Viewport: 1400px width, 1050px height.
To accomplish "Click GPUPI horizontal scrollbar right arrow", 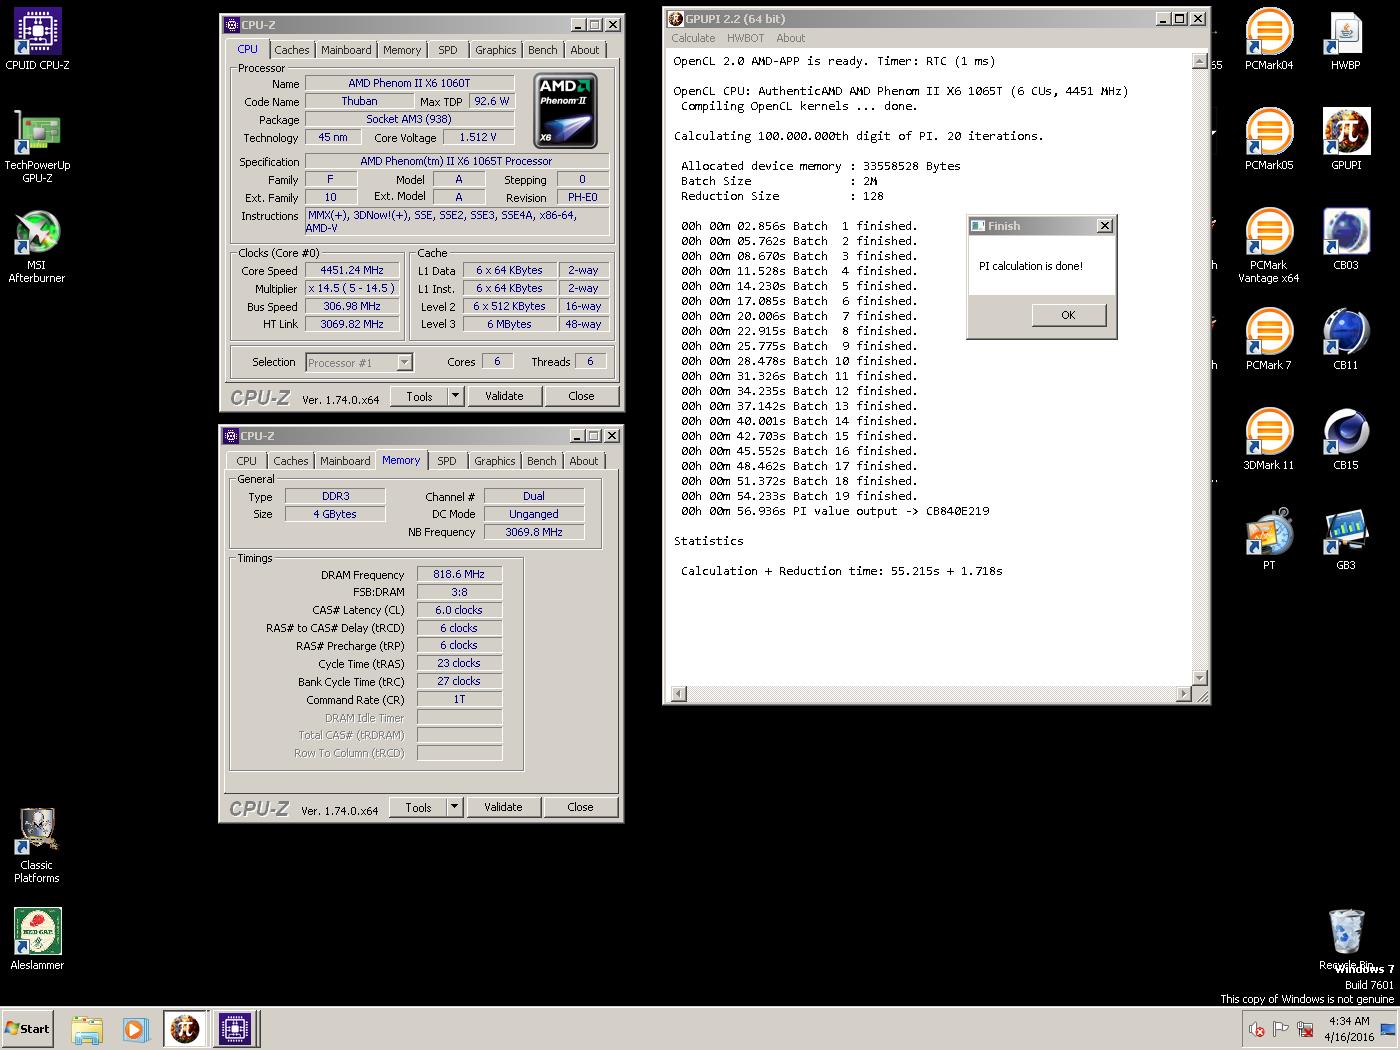I will (1185, 693).
